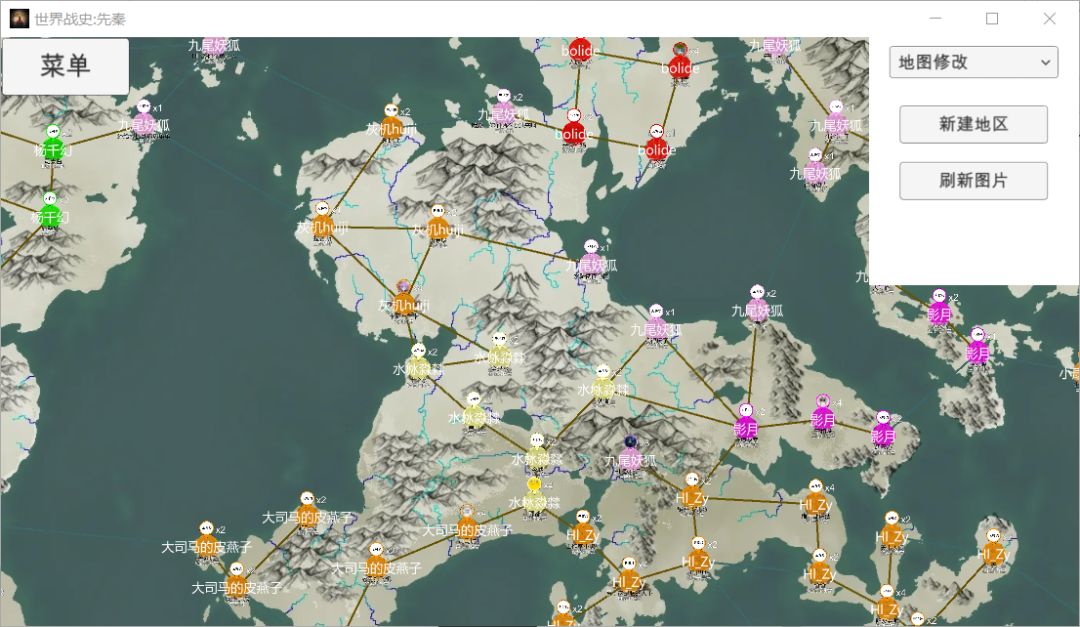Click the app icon in title bar
This screenshot has width=1080, height=627.
point(19,19)
